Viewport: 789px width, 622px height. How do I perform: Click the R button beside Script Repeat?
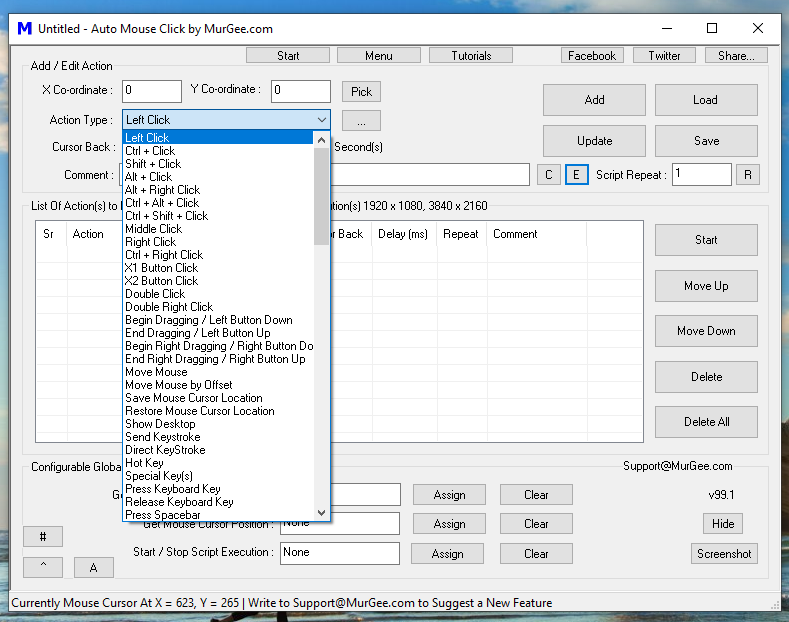click(x=748, y=175)
